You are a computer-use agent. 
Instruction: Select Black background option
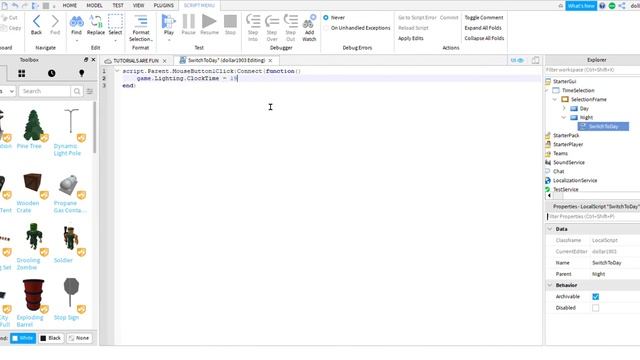51,338
